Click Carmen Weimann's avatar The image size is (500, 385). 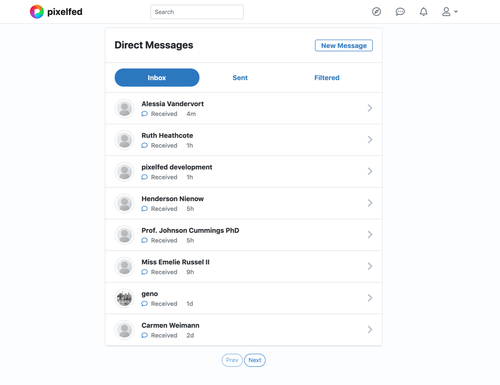click(124, 330)
